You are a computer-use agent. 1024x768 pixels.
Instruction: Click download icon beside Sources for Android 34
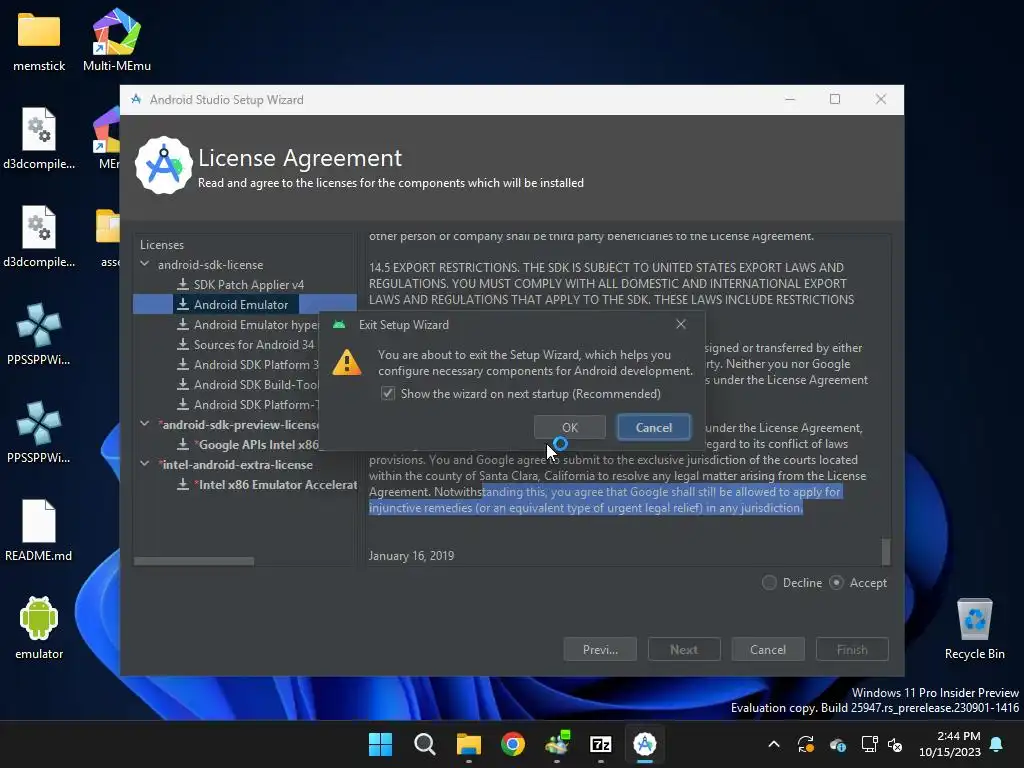click(183, 344)
